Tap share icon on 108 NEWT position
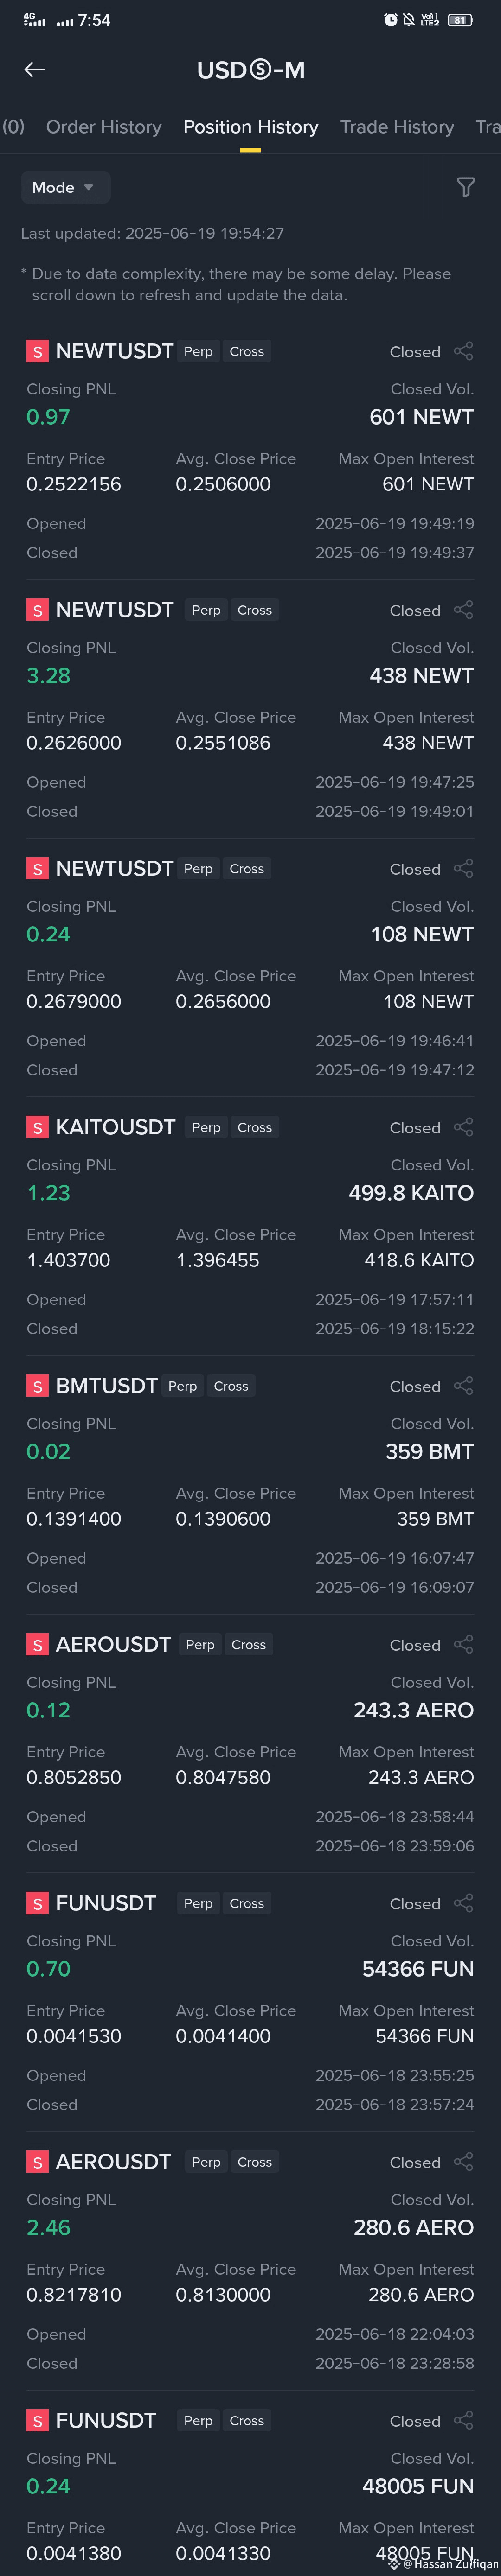The width and height of the screenshot is (501, 2576). 463,868
